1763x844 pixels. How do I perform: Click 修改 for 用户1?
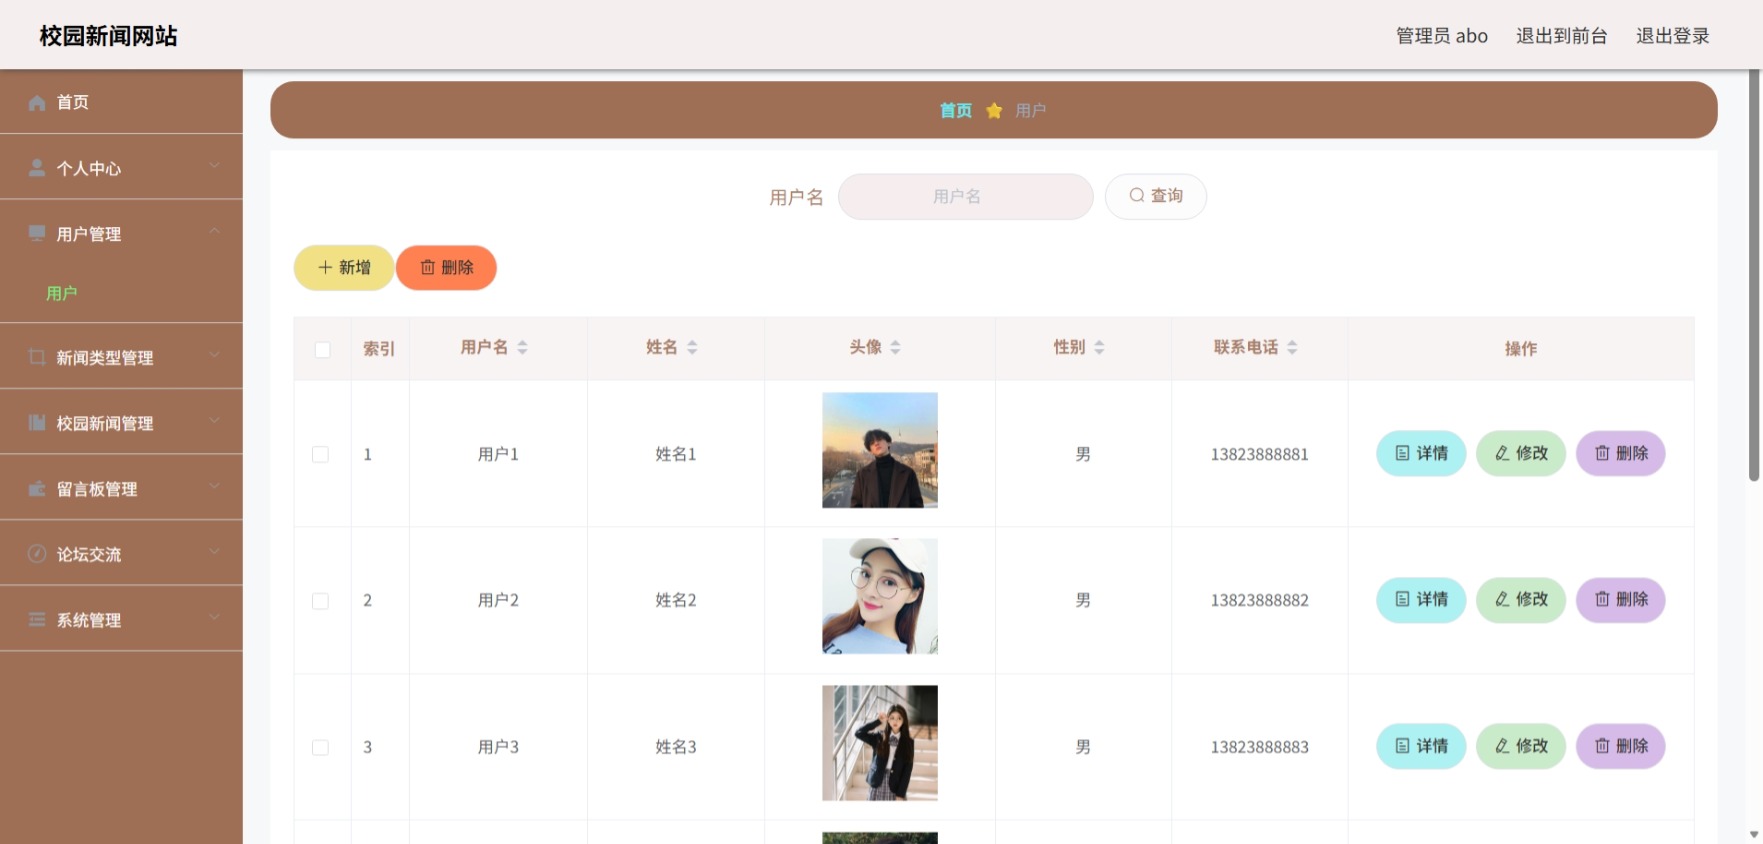pos(1521,453)
